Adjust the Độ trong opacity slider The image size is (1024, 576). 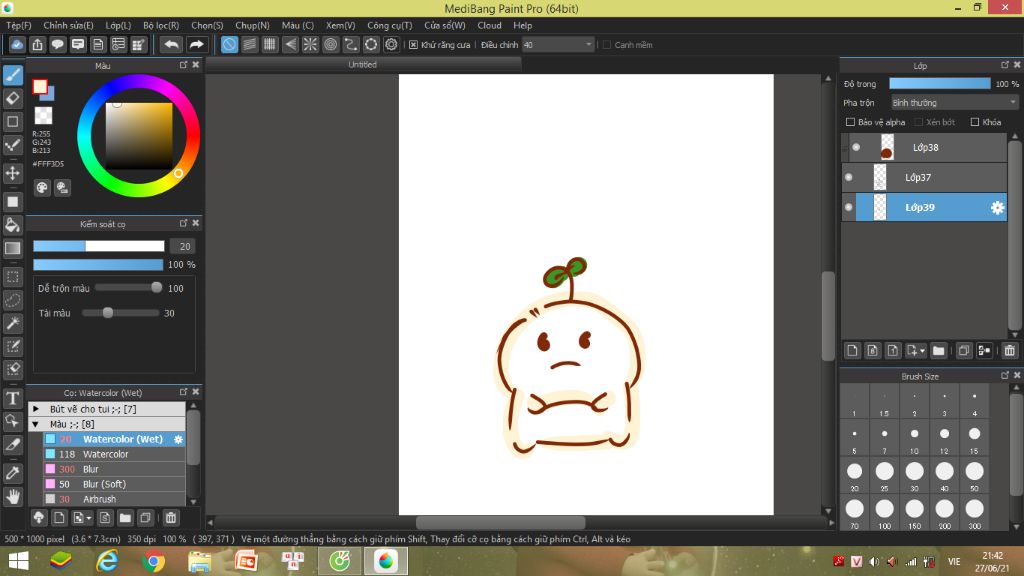pyautogui.click(x=940, y=84)
